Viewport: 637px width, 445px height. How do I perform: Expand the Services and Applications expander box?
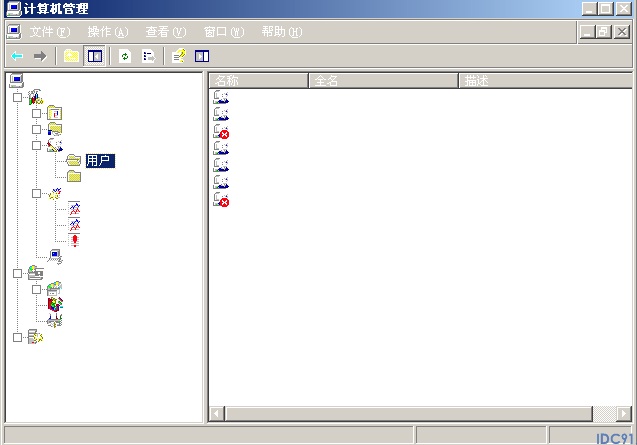(x=17, y=337)
